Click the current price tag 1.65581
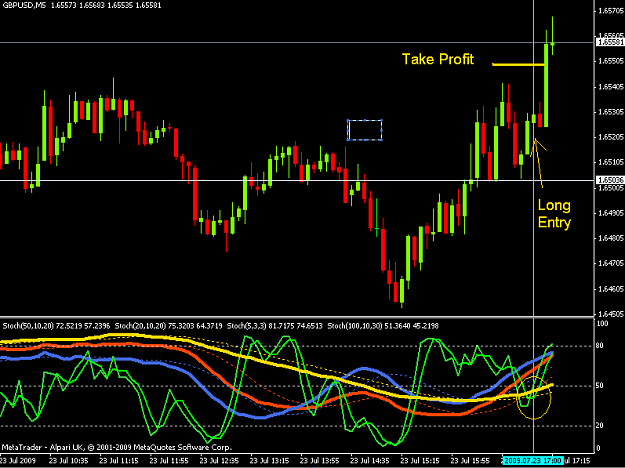The image size is (625, 468). coord(610,42)
